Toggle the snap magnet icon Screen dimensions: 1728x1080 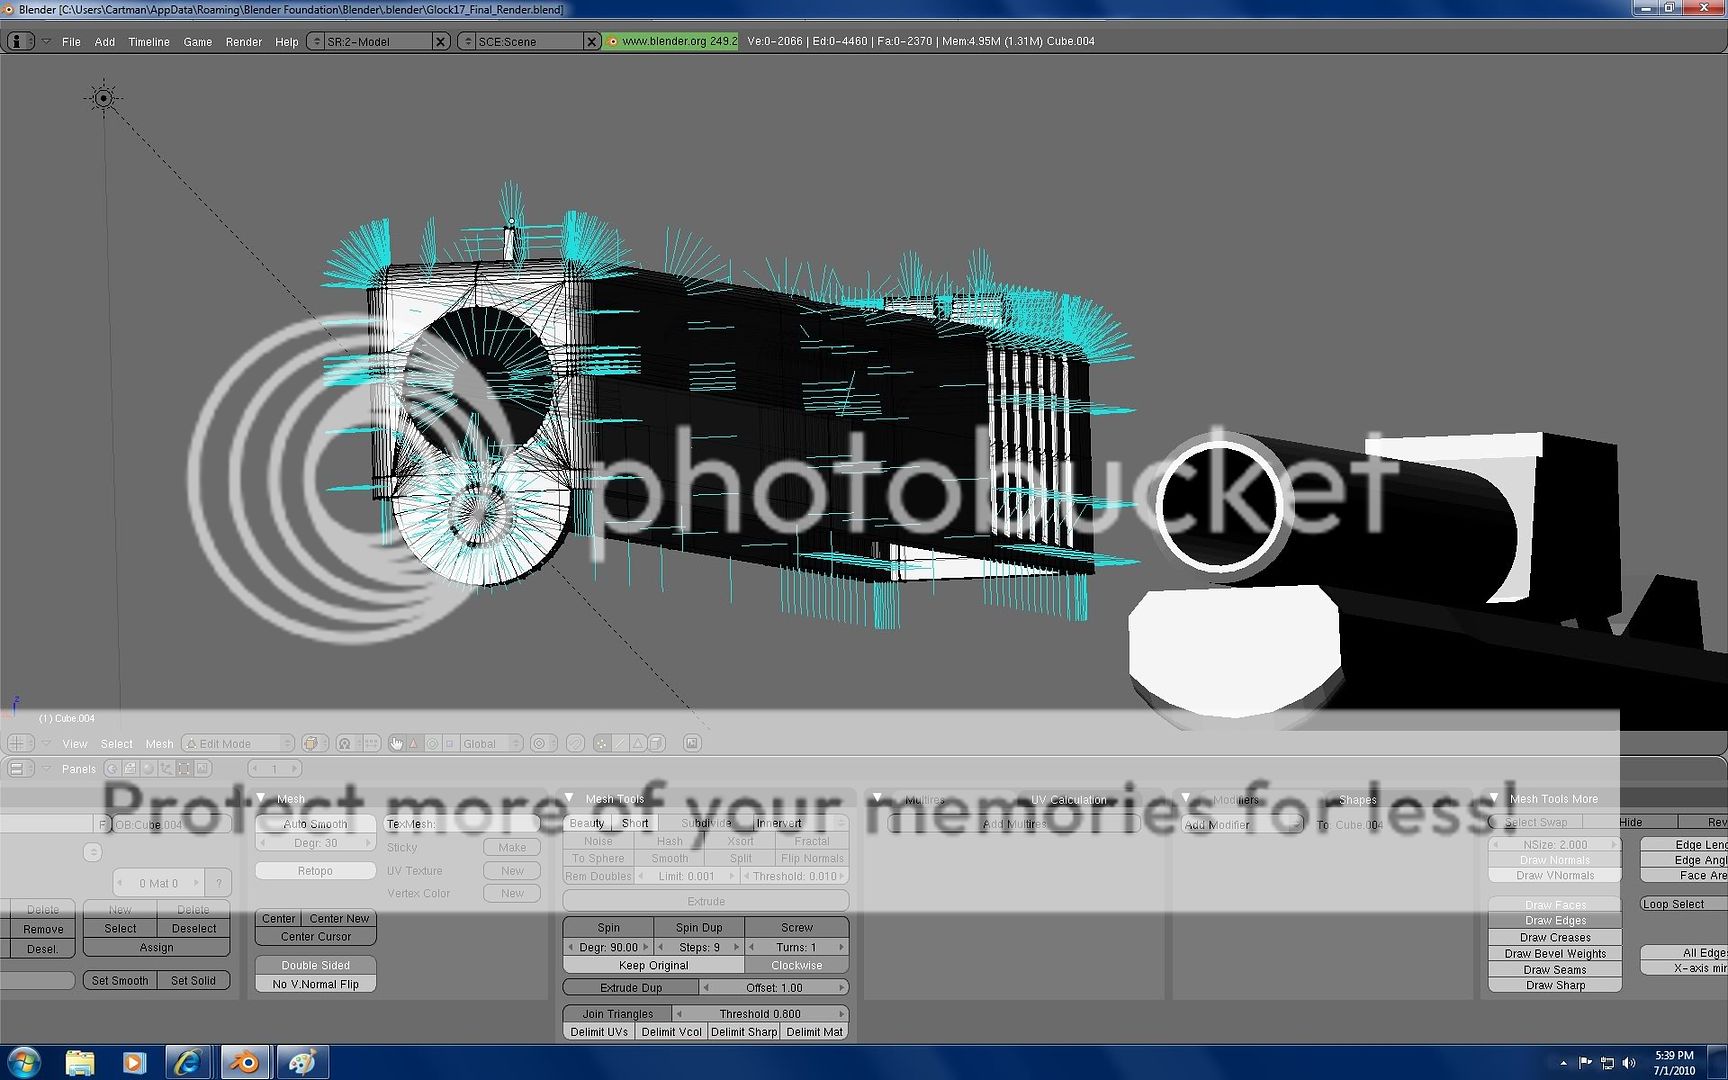coord(575,743)
